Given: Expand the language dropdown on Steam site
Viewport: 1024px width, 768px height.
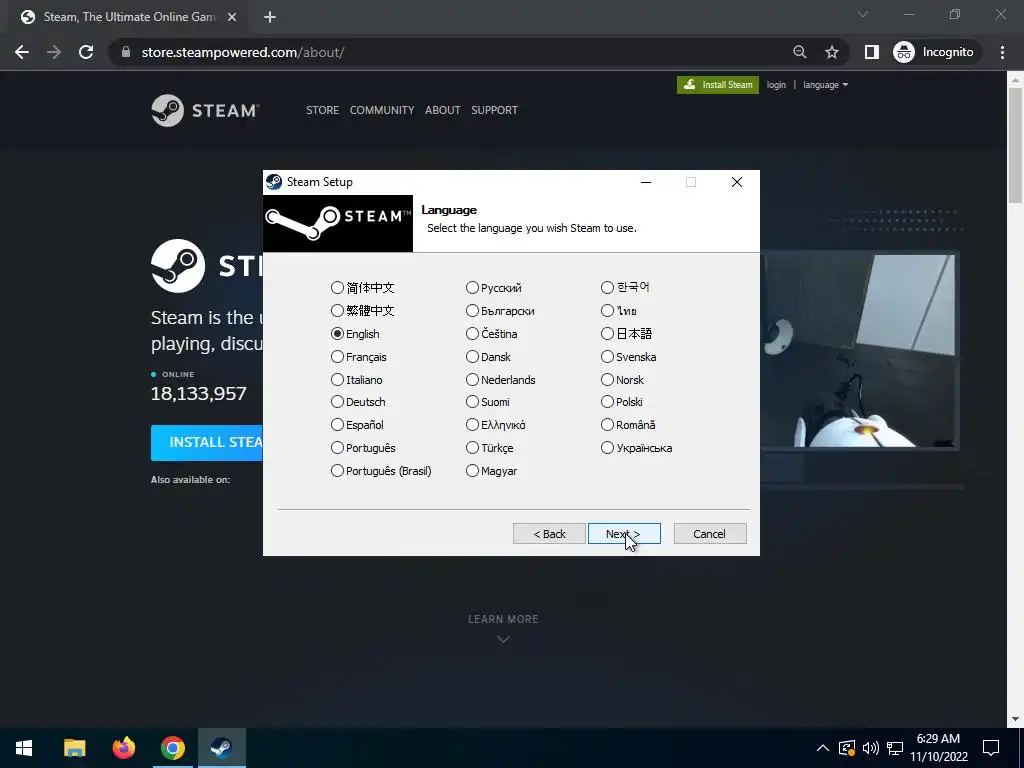Looking at the screenshot, I should tap(825, 85).
